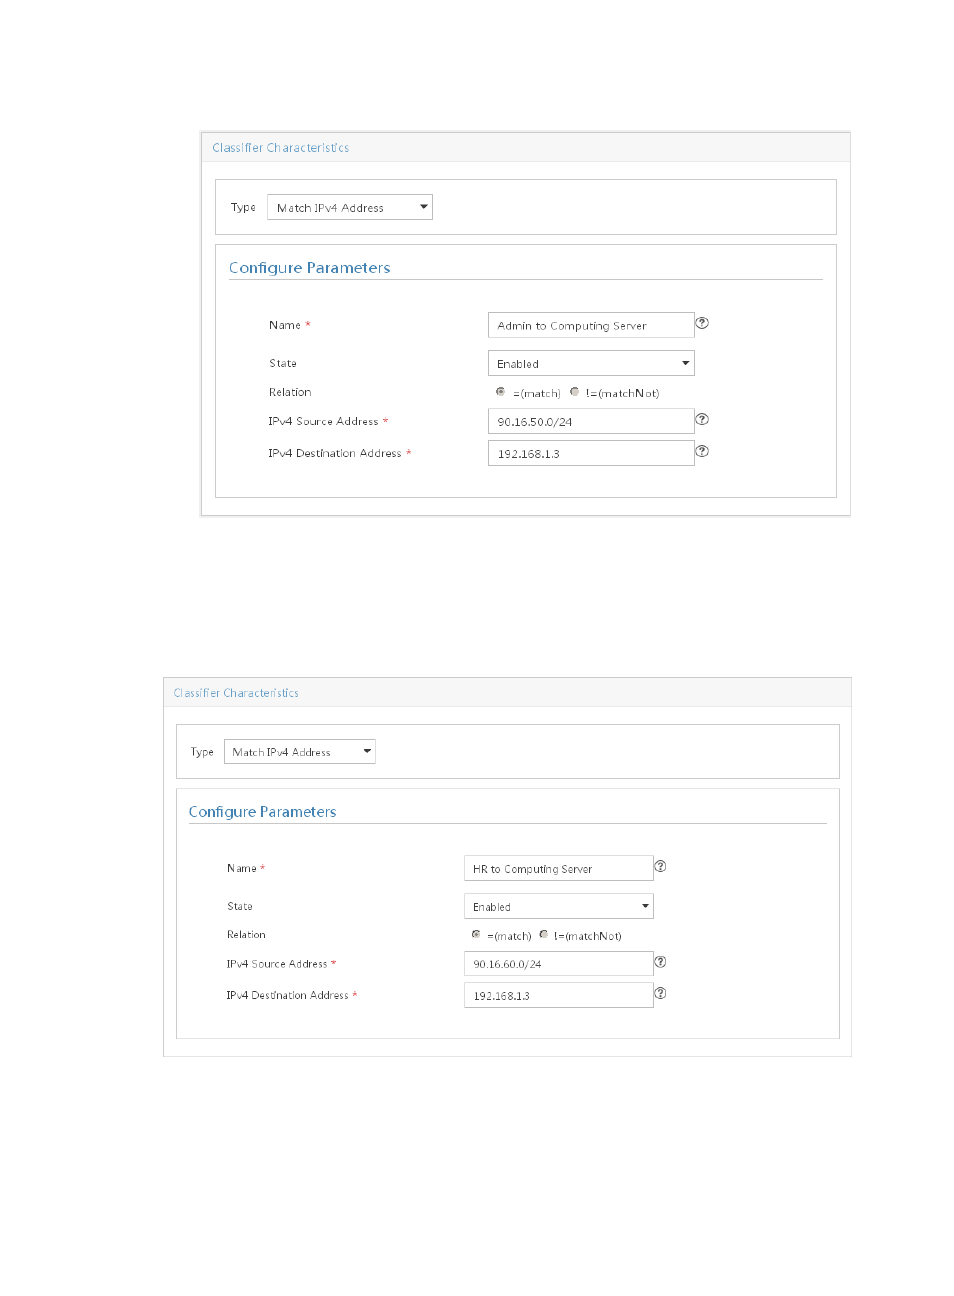Open State dropdown in Admin classifier
954x1296 pixels.
pyautogui.click(x=591, y=363)
